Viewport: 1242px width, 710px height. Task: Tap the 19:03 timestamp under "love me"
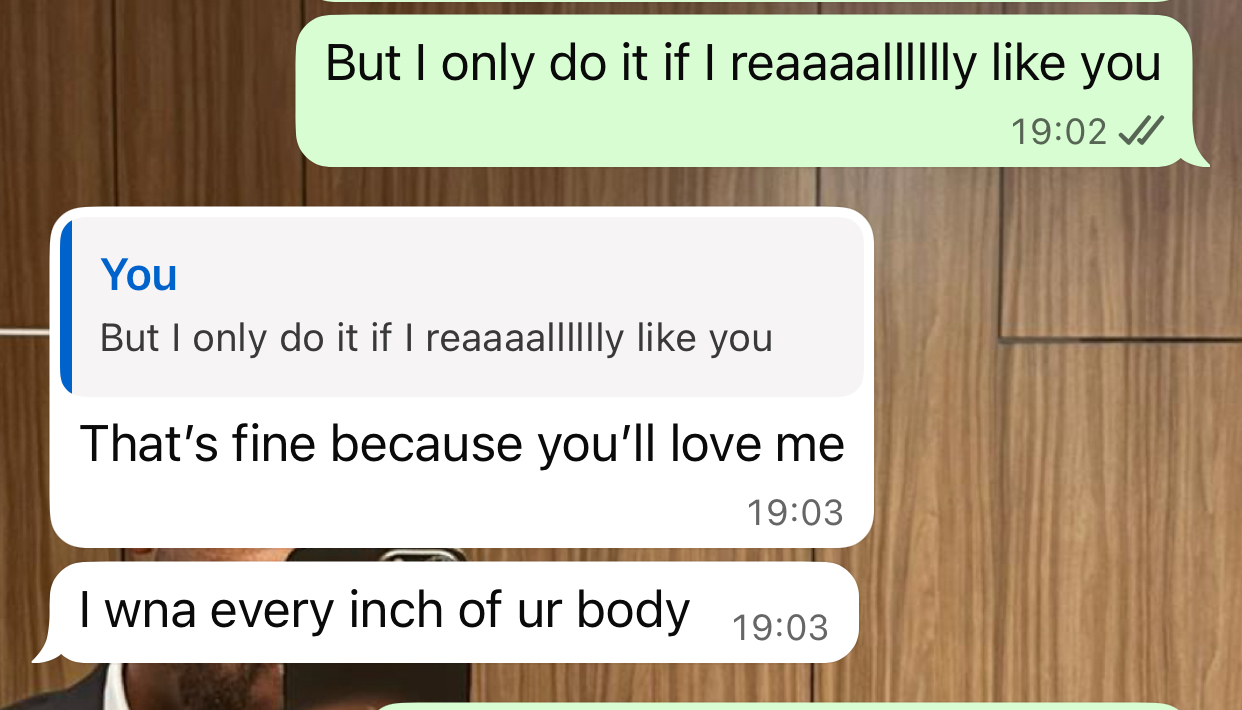pyautogui.click(x=795, y=512)
